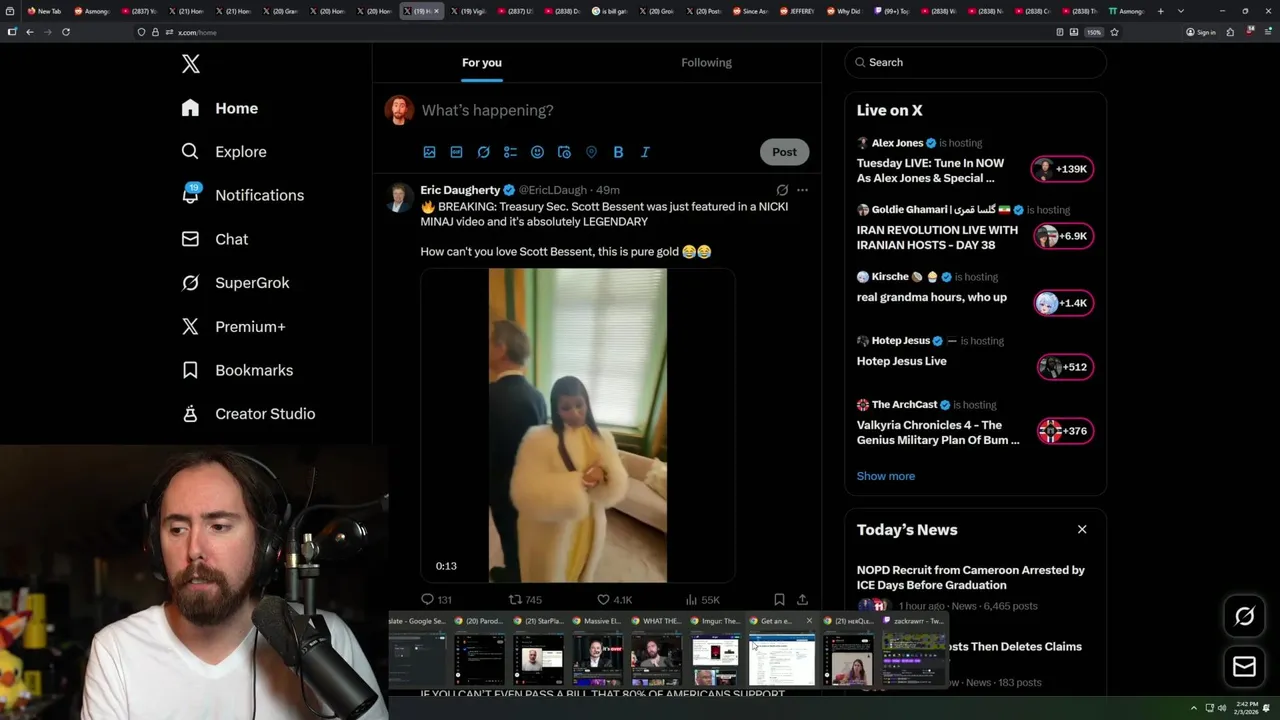This screenshot has width=1280, height=720.
Task: Click the 150% zoom indicator
Action: [x=1094, y=32]
